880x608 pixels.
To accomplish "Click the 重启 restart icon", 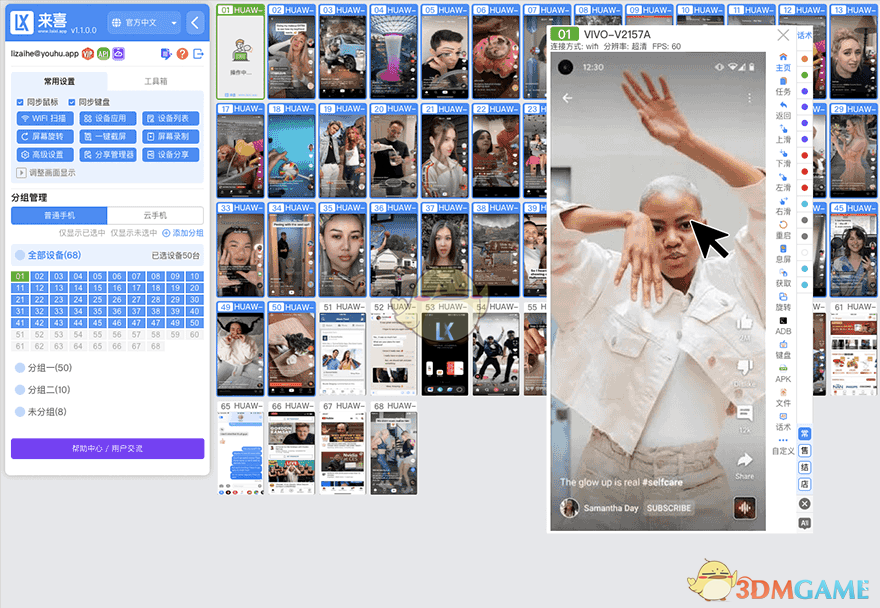I will point(783,224).
